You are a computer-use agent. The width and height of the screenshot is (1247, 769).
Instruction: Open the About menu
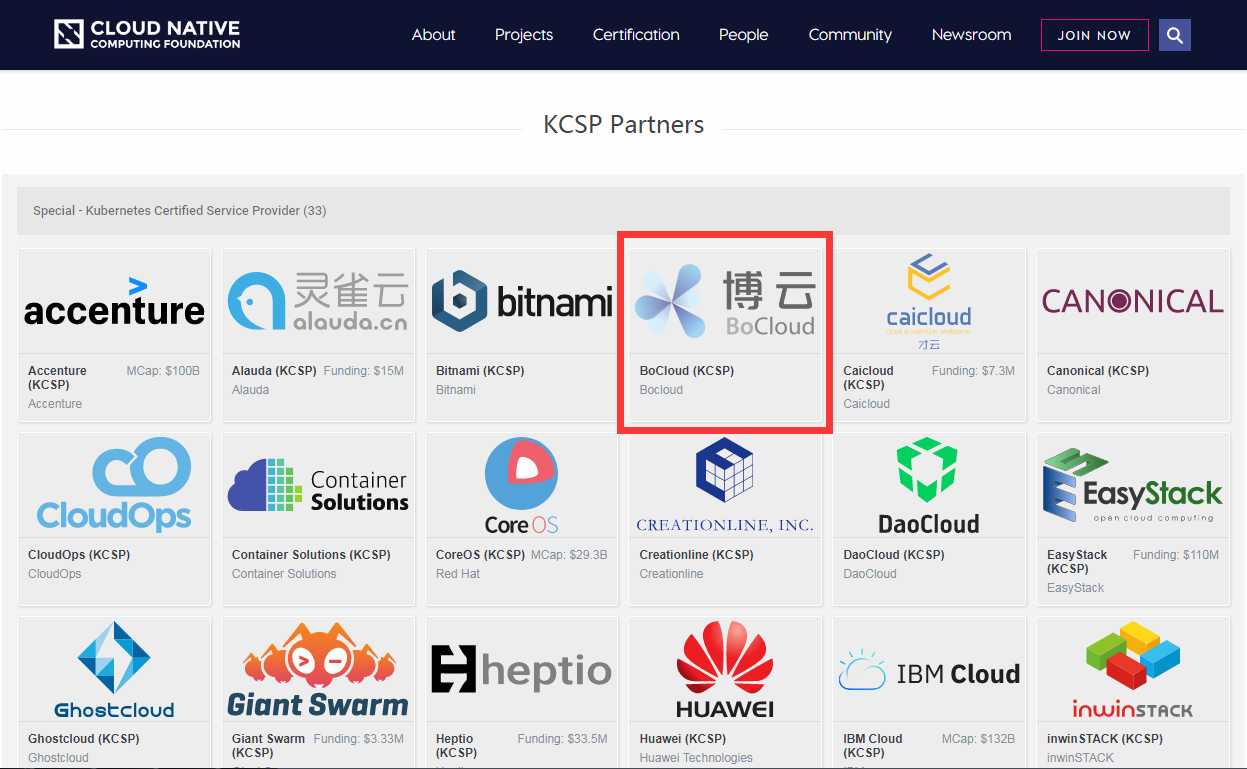(433, 35)
